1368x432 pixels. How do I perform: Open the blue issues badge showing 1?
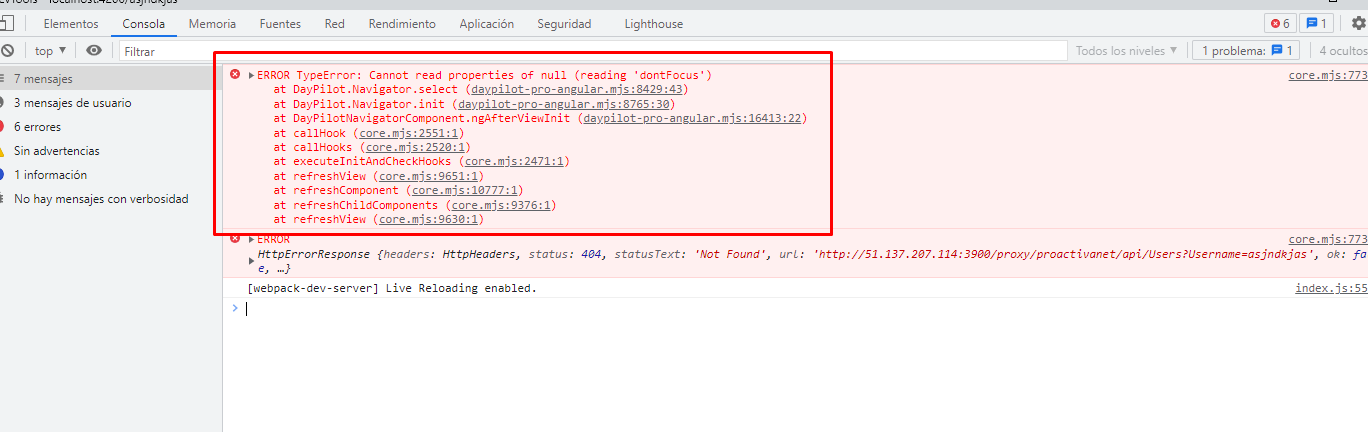tap(1316, 23)
